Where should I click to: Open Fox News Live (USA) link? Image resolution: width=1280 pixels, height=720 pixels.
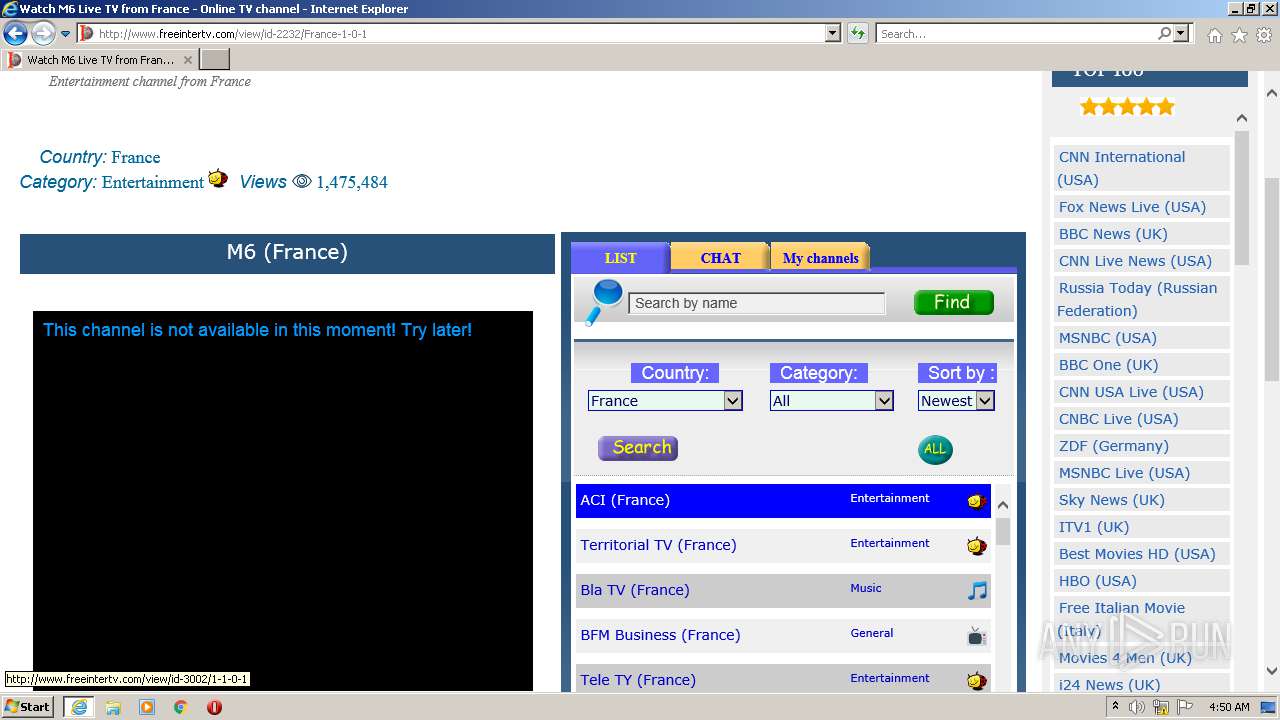click(x=1132, y=207)
